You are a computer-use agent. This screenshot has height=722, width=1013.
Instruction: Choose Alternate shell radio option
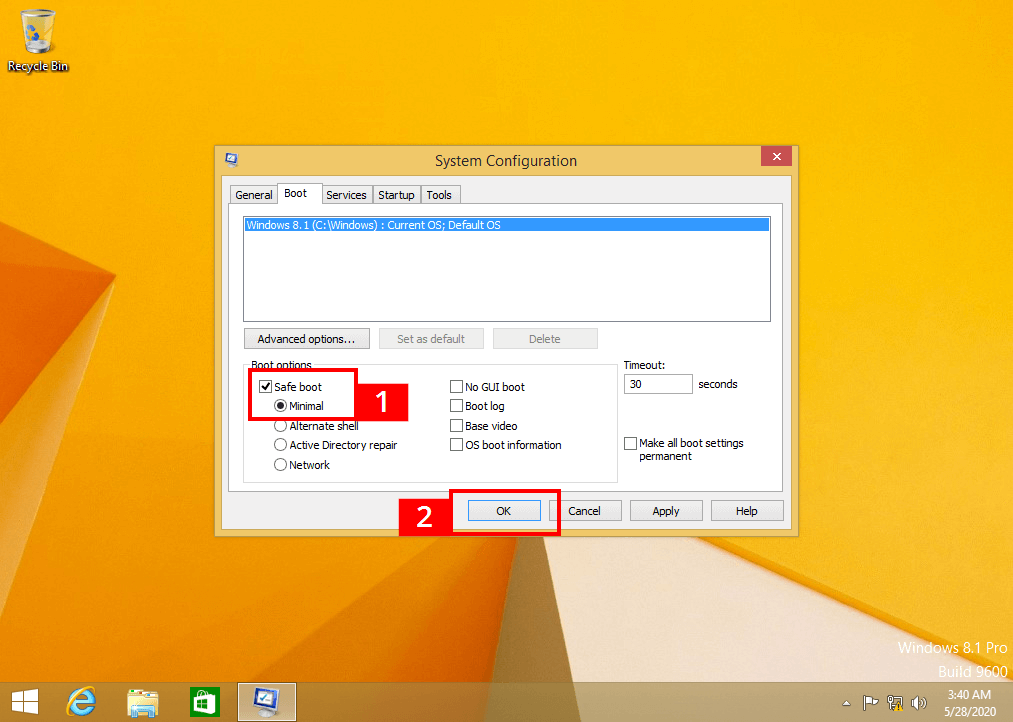pos(280,426)
